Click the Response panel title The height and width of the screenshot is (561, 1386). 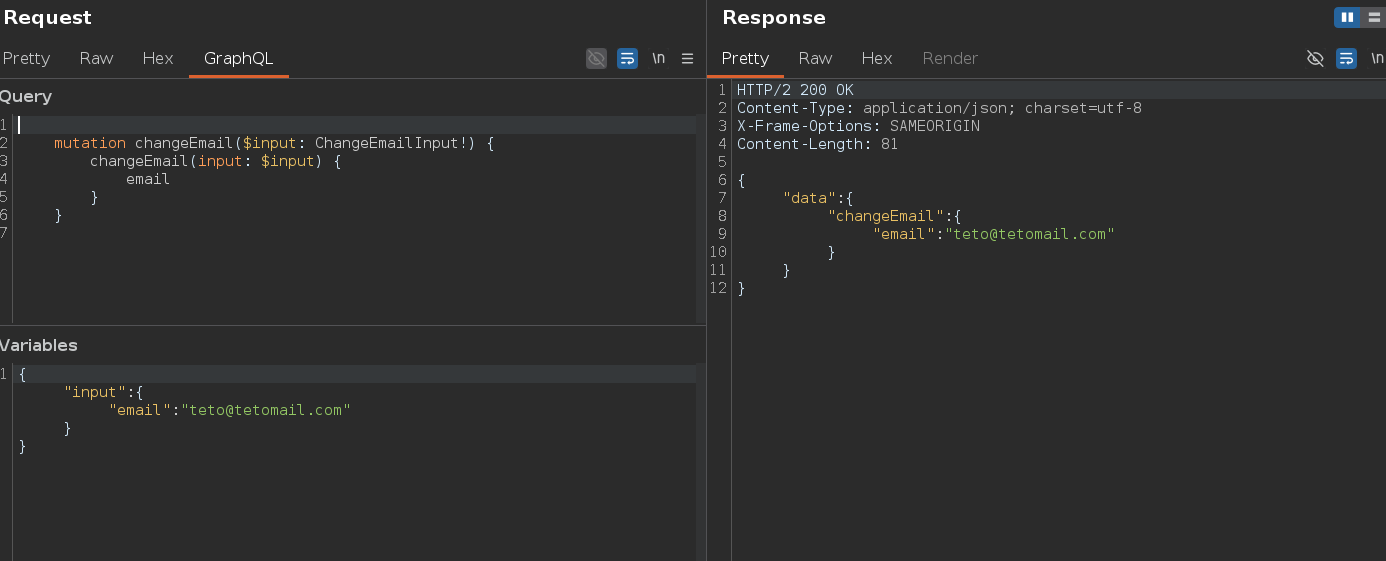pyautogui.click(x=774, y=17)
